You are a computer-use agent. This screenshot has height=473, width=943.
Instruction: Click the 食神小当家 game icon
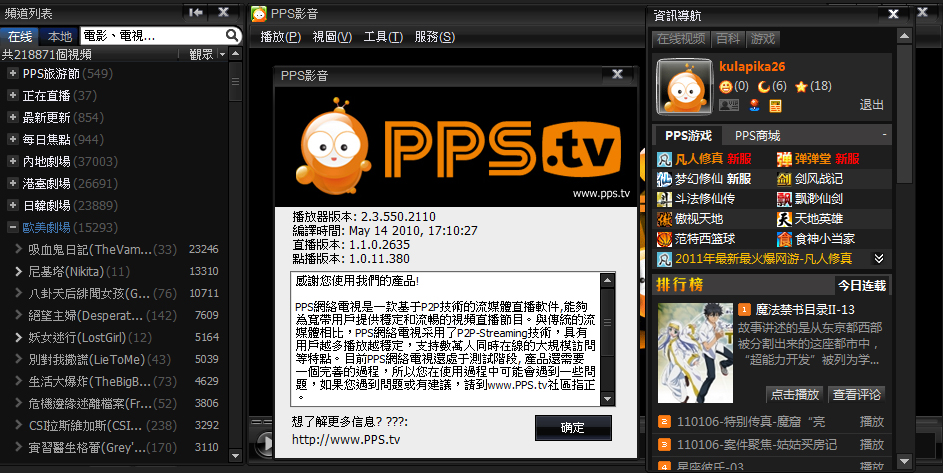(x=784, y=239)
